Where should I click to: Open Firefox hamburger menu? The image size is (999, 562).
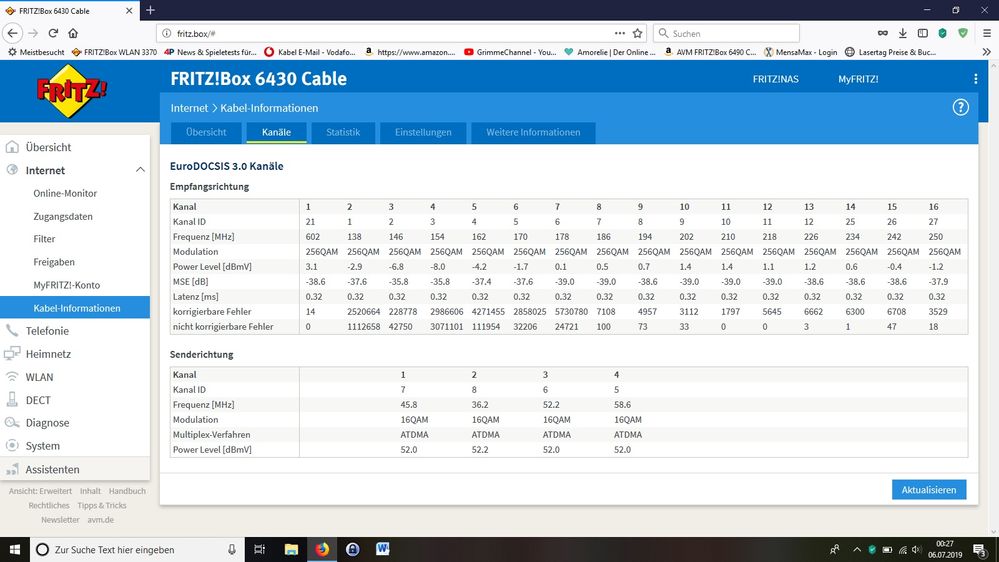986,33
